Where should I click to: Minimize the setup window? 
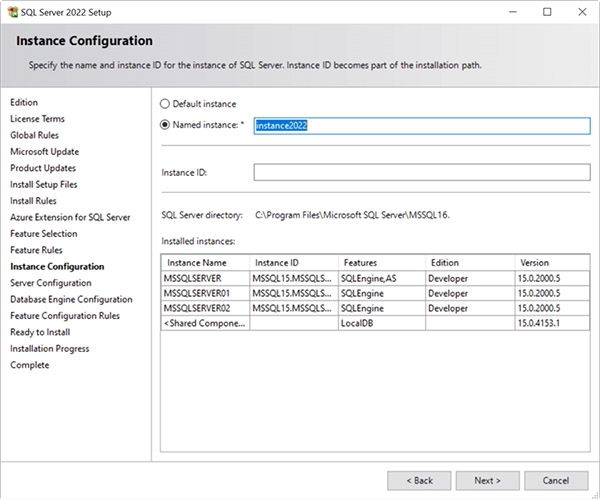coord(513,12)
